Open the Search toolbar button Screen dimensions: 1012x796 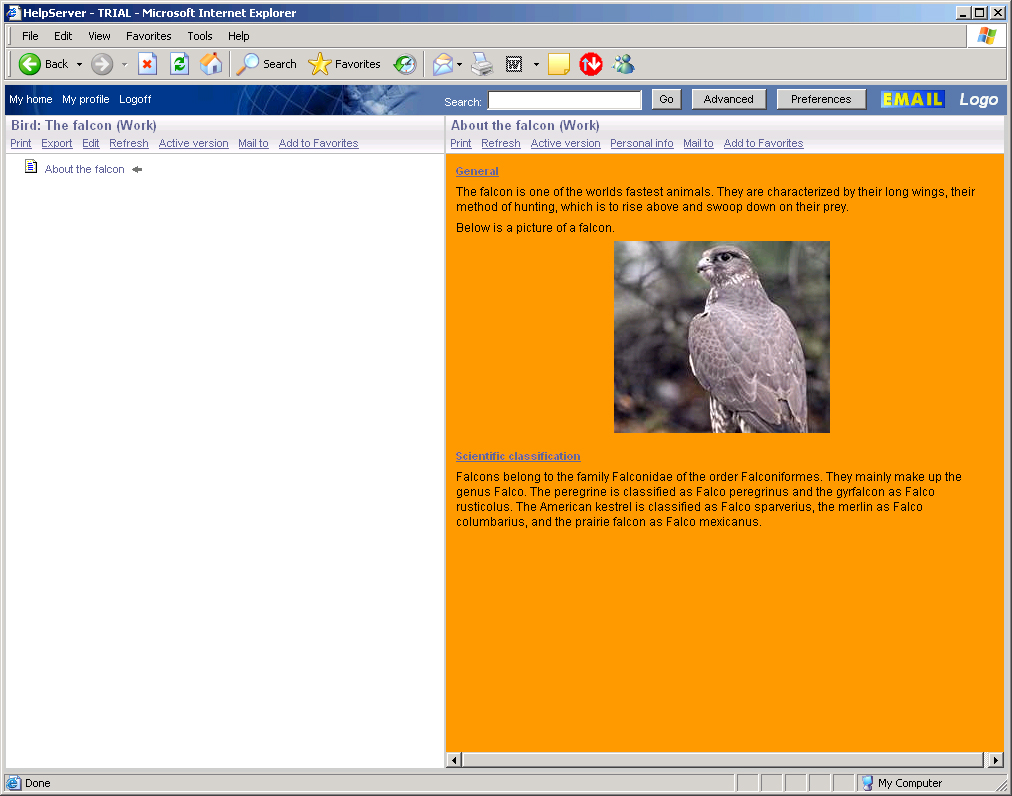coord(267,64)
